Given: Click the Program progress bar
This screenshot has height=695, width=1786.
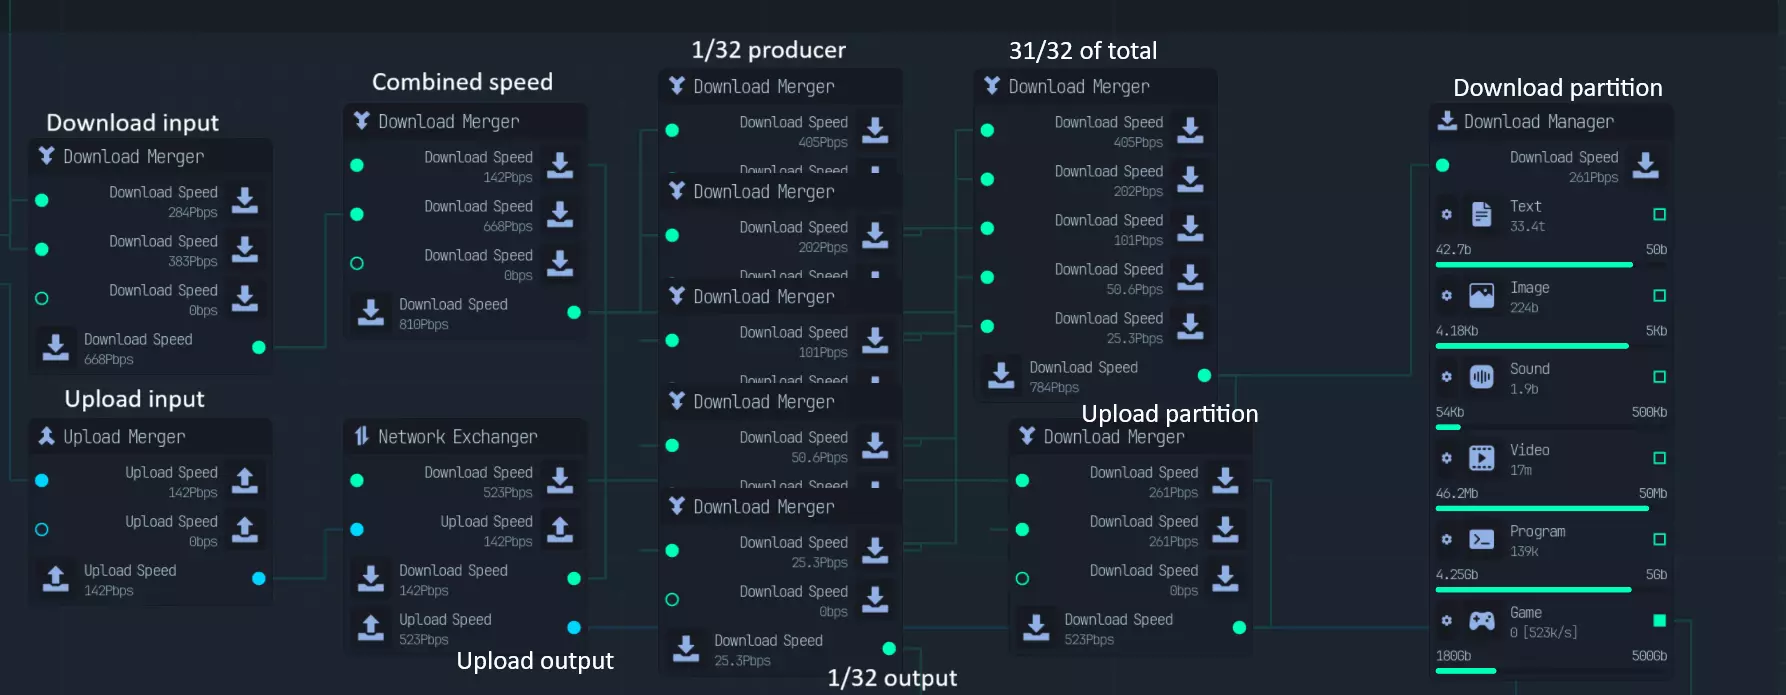Looking at the screenshot, I should (1533, 590).
